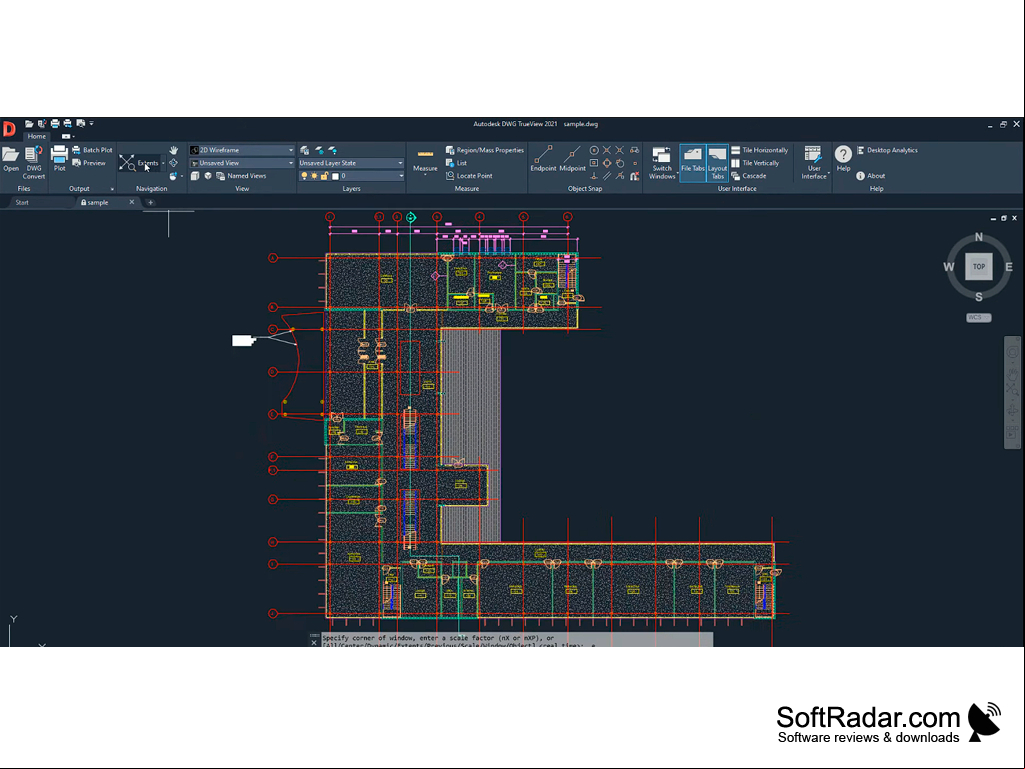Click the Plot printer icon
Image resolution: width=1025 pixels, height=769 pixels.
(59, 159)
